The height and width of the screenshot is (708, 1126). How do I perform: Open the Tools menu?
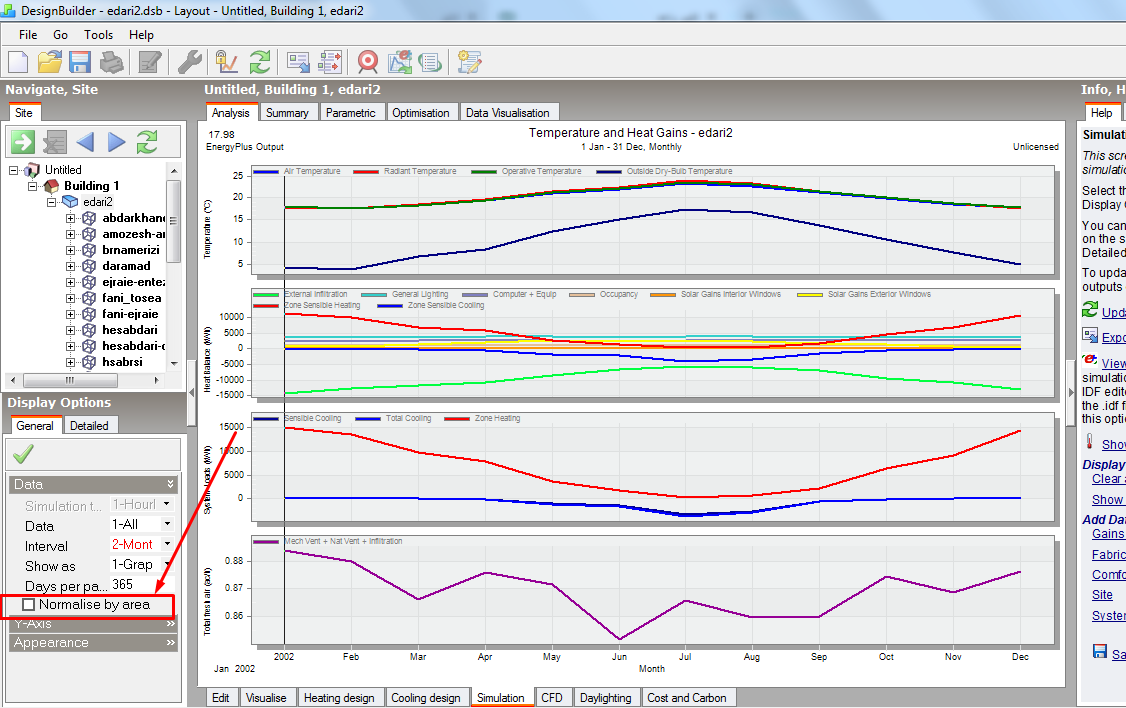tap(98, 34)
